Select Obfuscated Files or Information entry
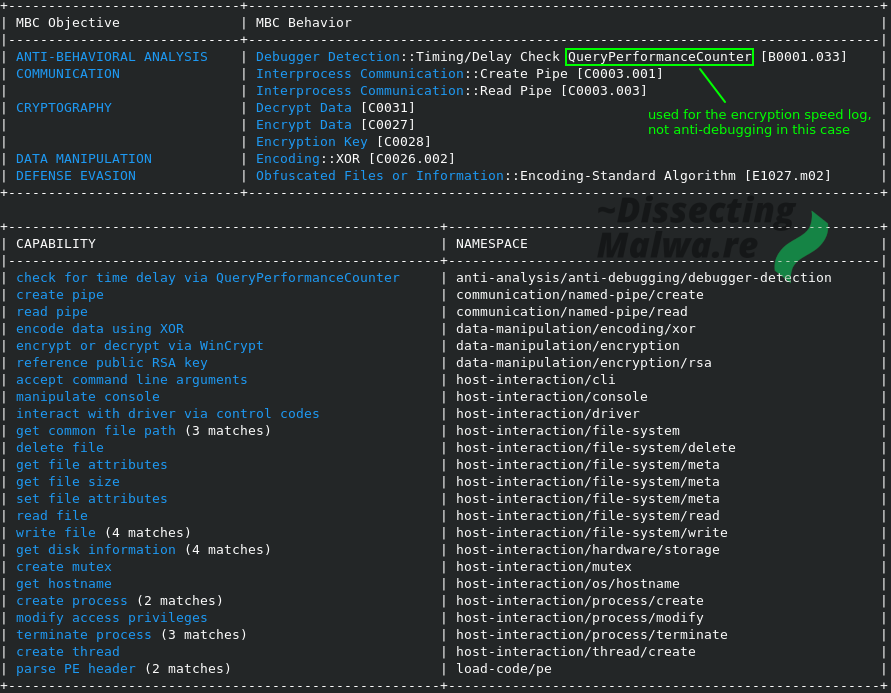 pyautogui.click(x=380, y=176)
